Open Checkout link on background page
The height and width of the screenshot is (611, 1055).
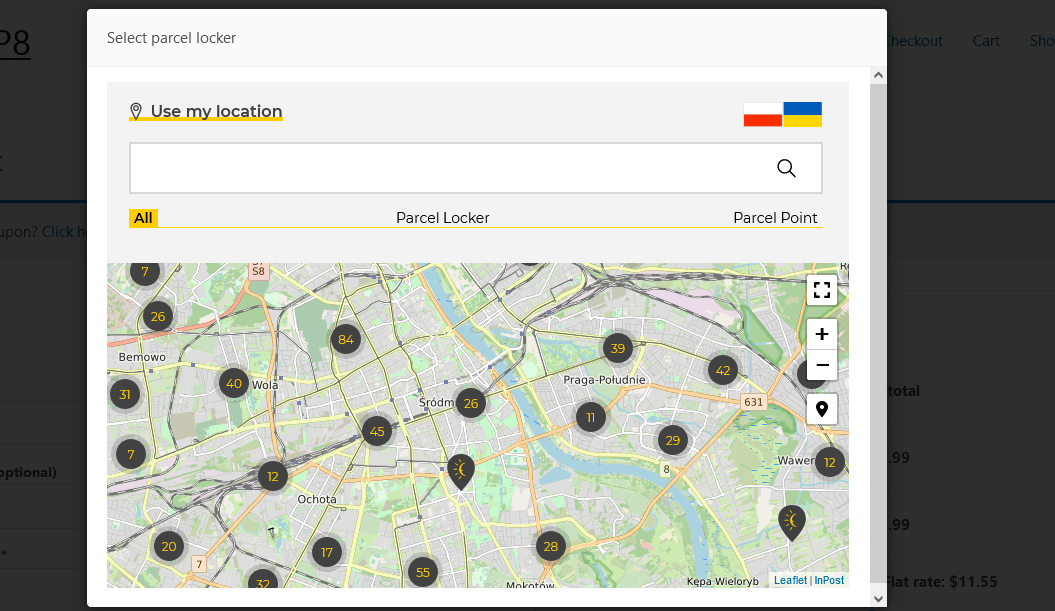coord(914,41)
